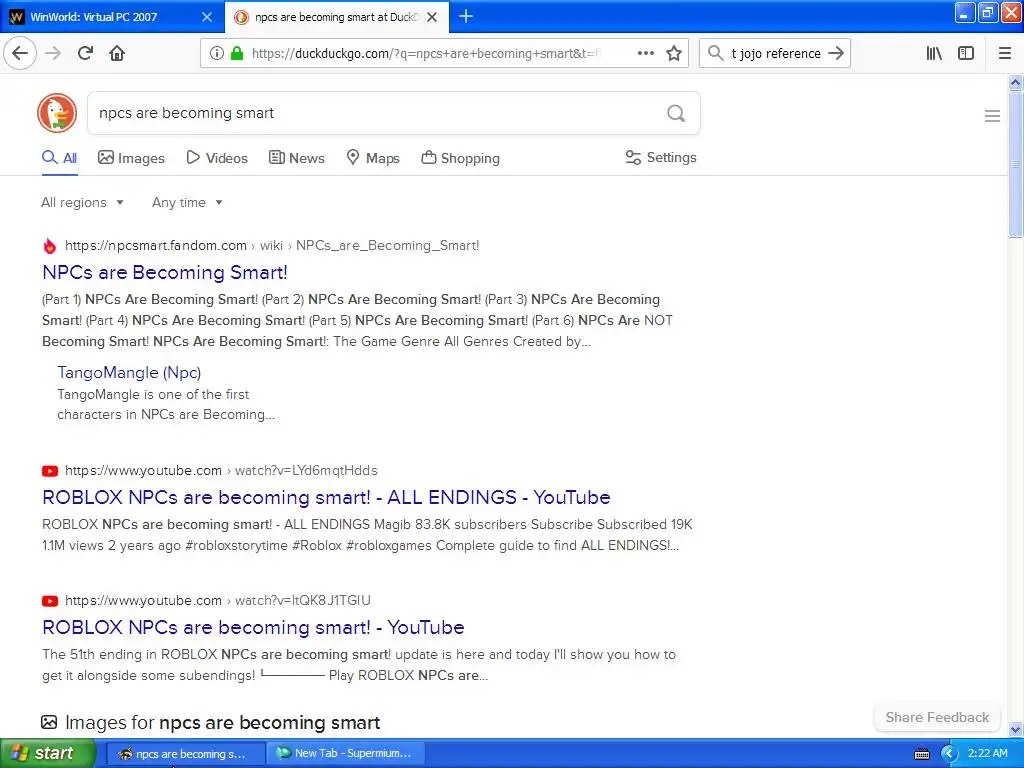The width and height of the screenshot is (1024, 768).
Task: Open the third result ROBLOX NPCs YouTube link
Action: [x=253, y=628]
